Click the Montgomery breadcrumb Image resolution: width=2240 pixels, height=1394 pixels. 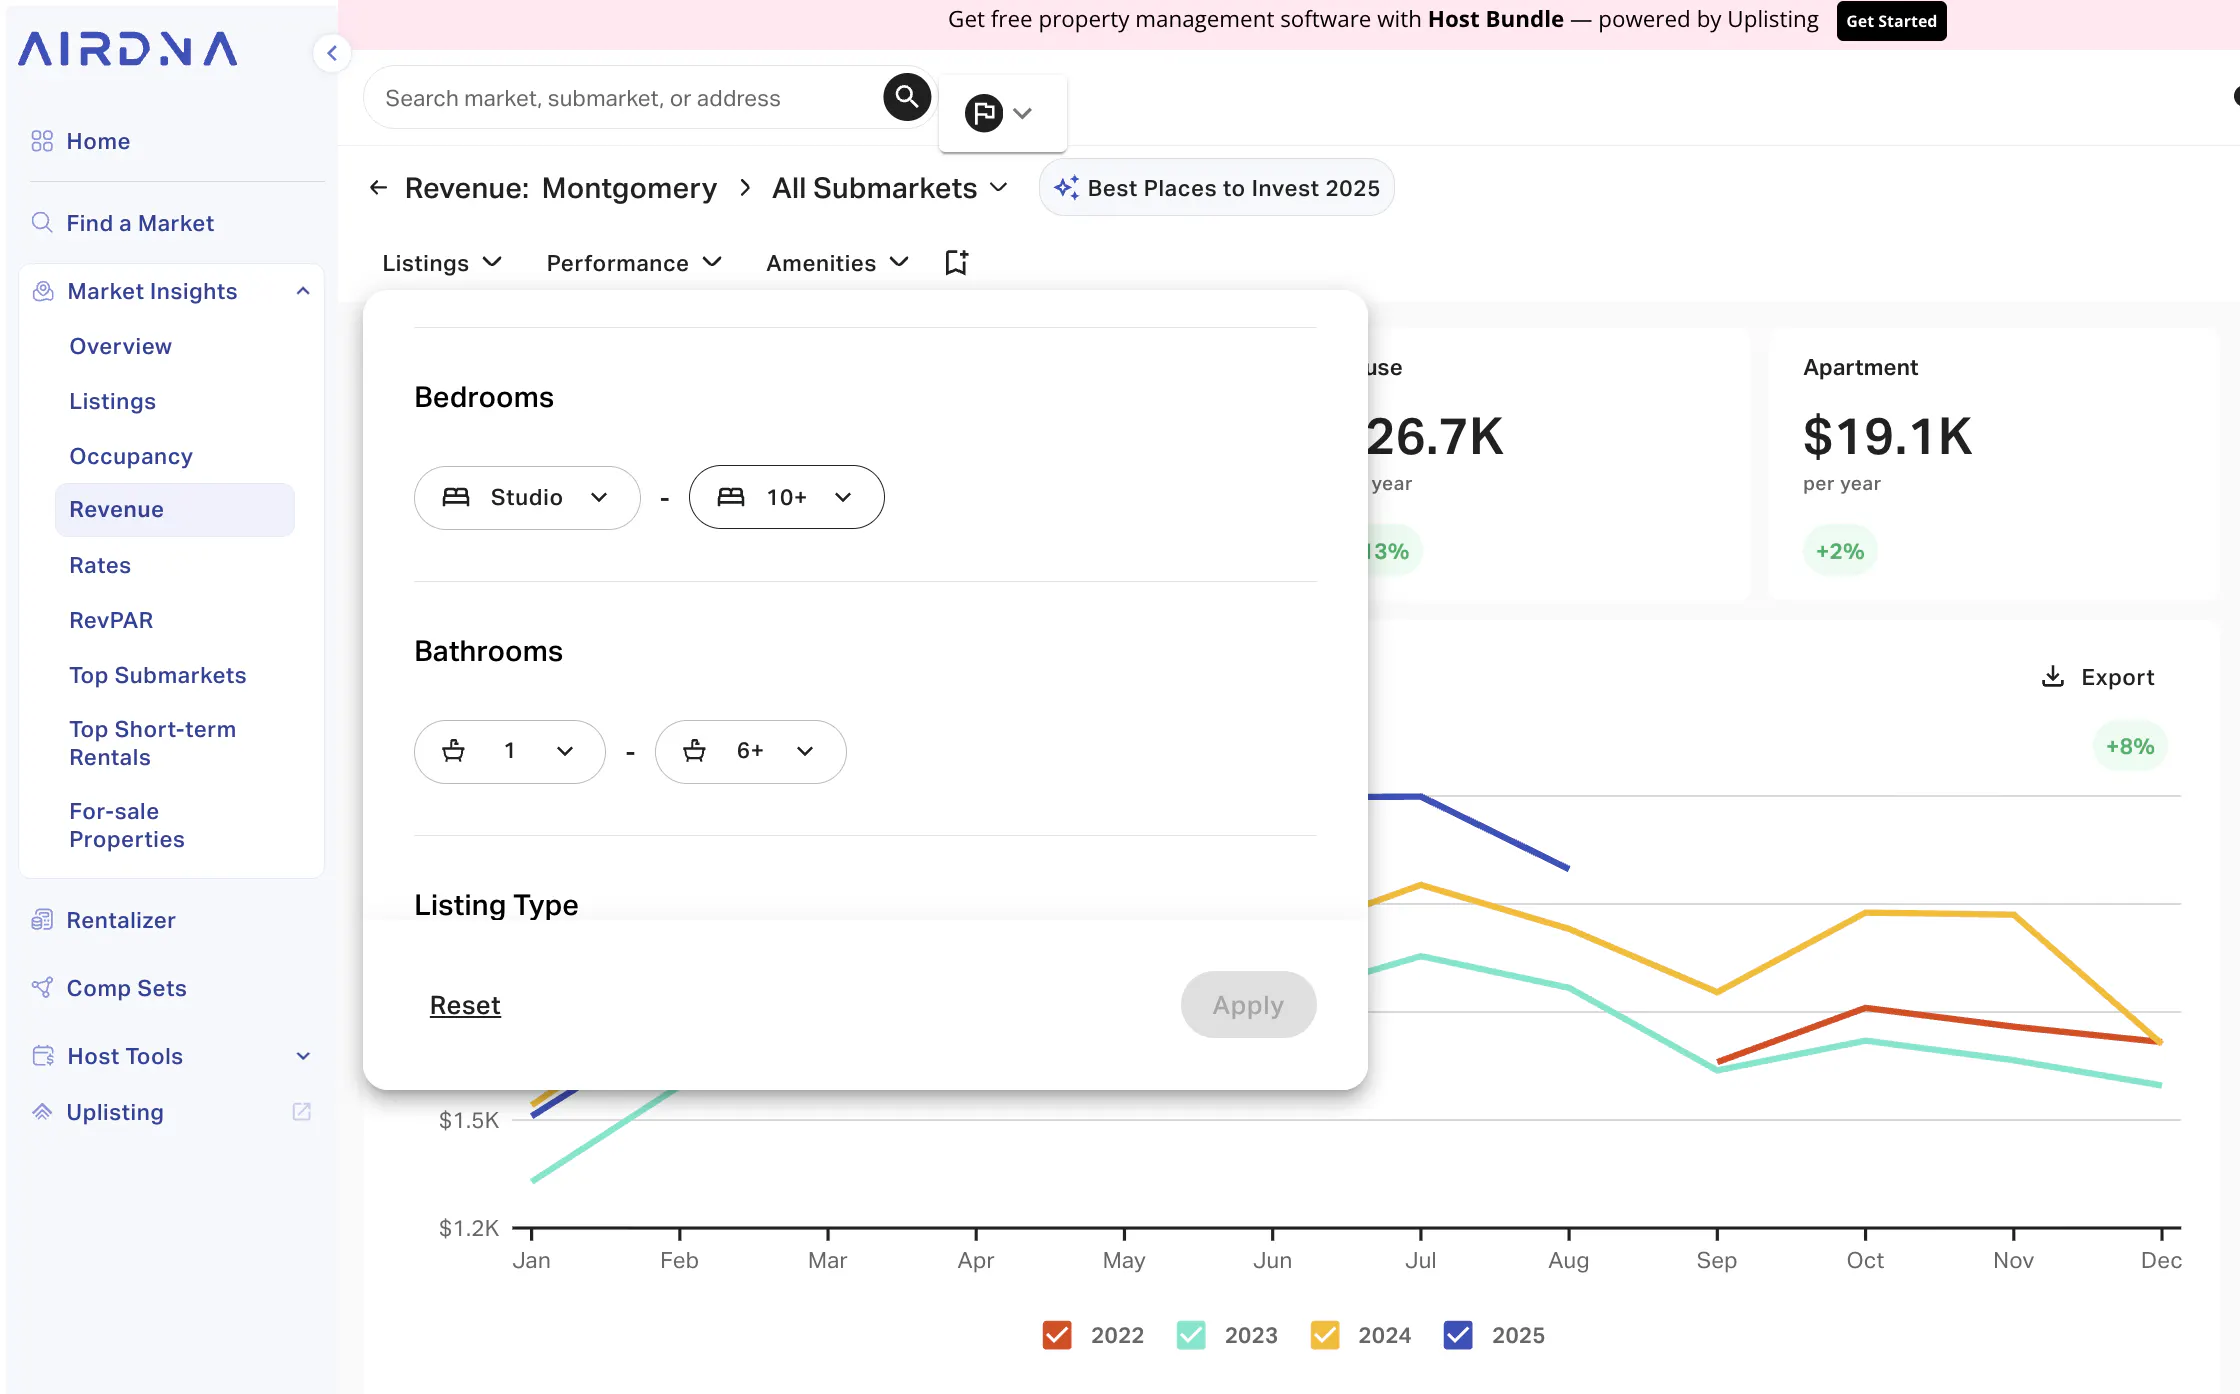(630, 188)
